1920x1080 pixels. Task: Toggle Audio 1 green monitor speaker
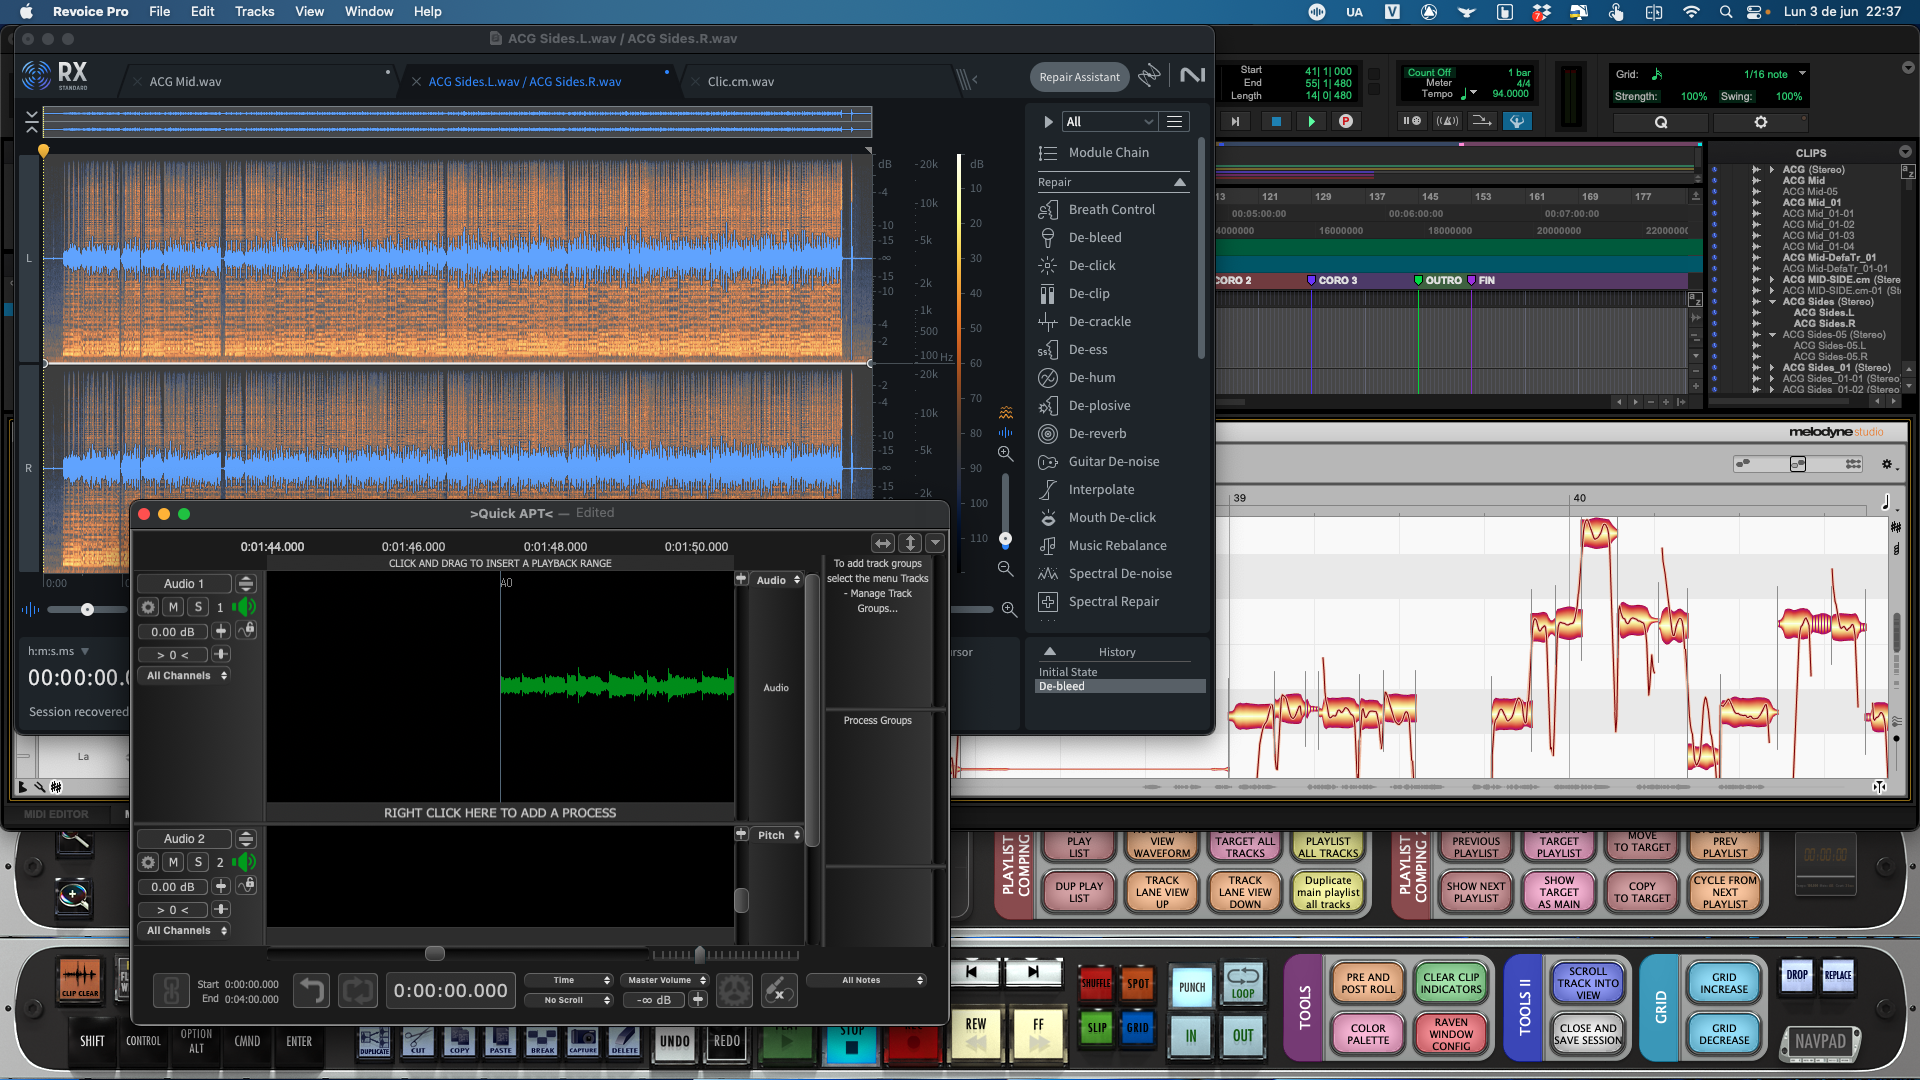click(x=243, y=607)
